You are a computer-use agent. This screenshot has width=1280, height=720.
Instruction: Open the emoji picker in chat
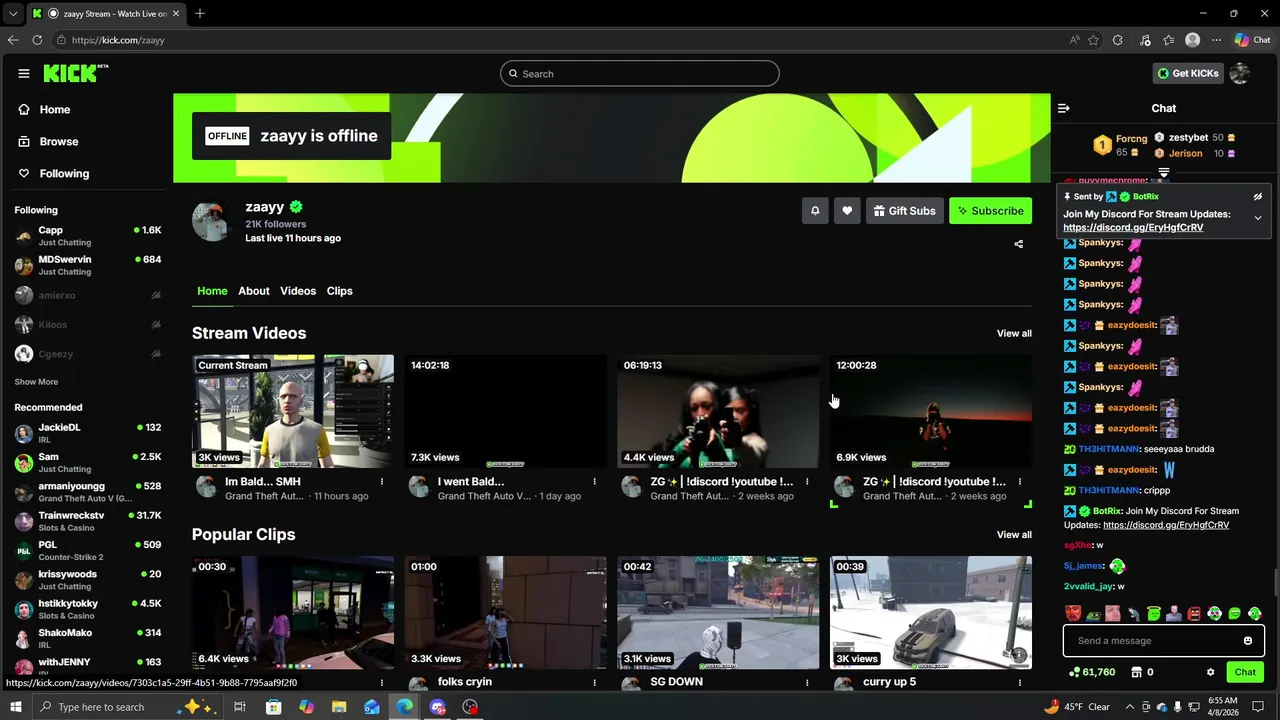pos(1248,641)
